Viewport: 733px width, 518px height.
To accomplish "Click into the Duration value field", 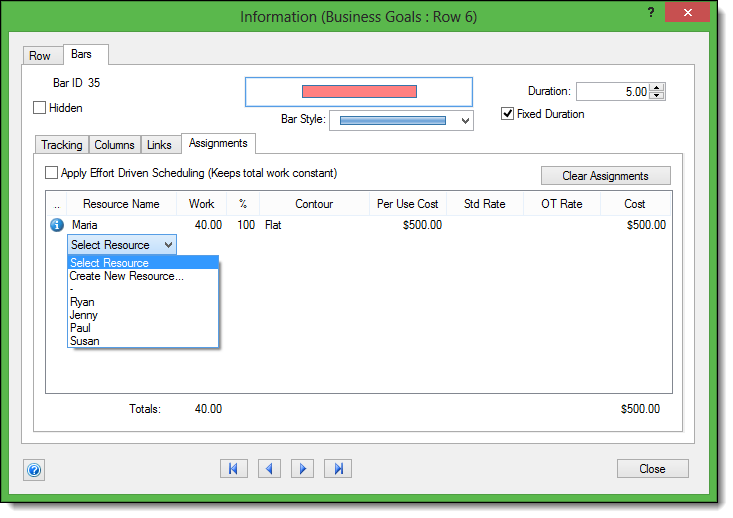I will tap(611, 91).
